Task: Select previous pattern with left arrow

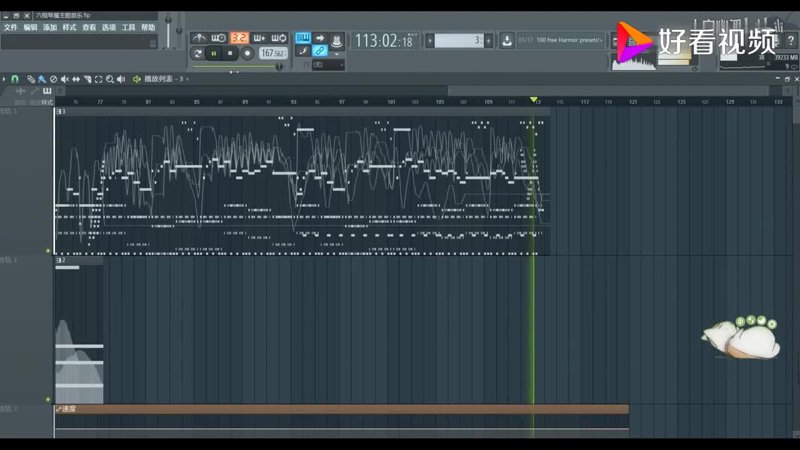Action: tap(430, 40)
